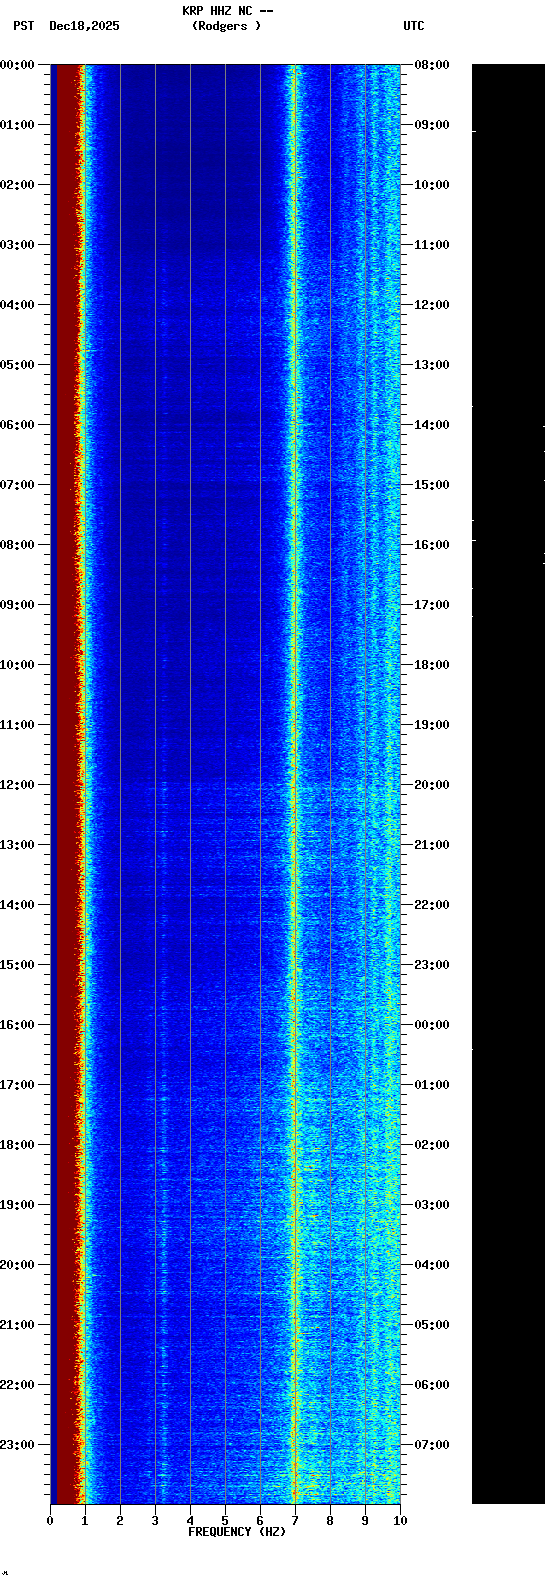Select the 18:00 label on the PST axis
Viewport: 552px width, 1584px height.
pyautogui.click(x=17, y=1145)
